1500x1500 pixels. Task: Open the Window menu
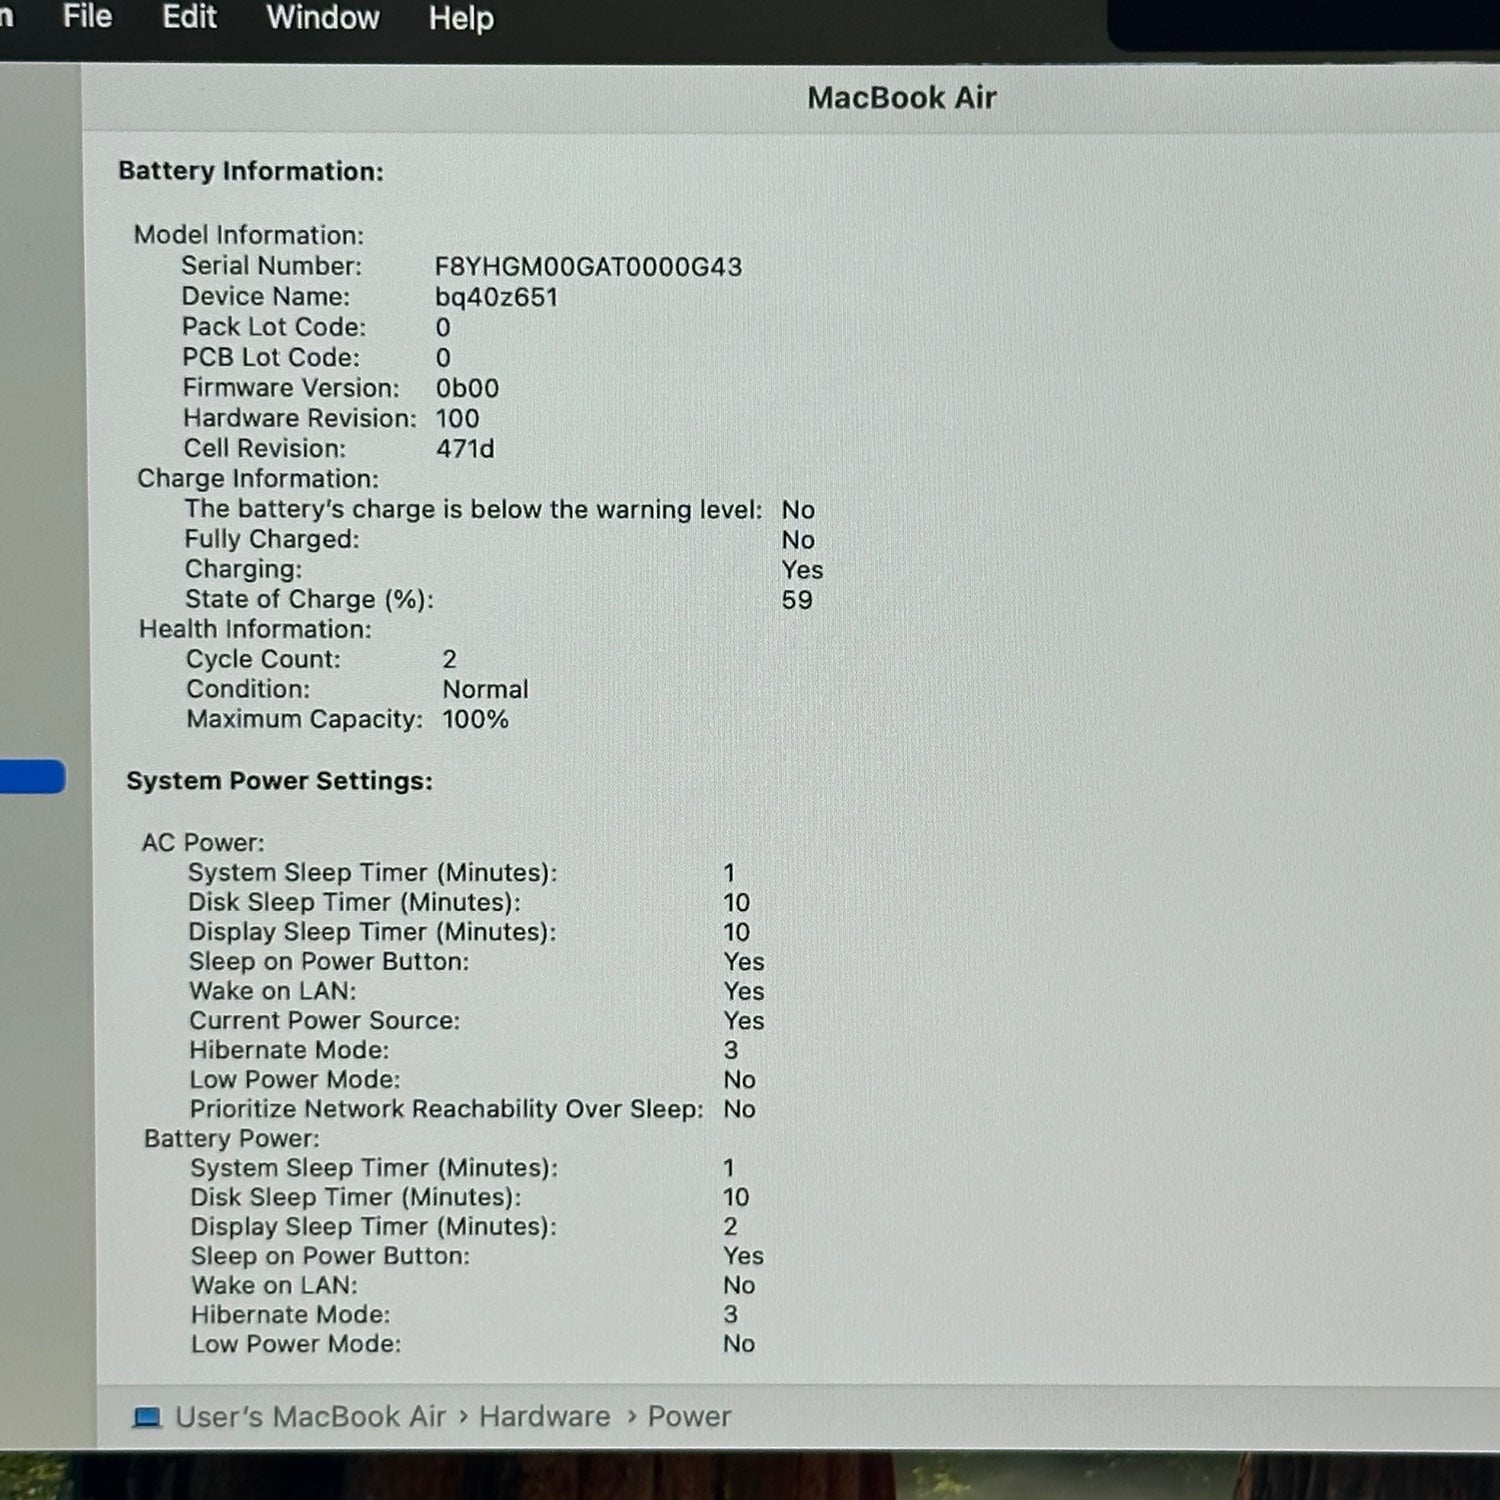point(322,18)
